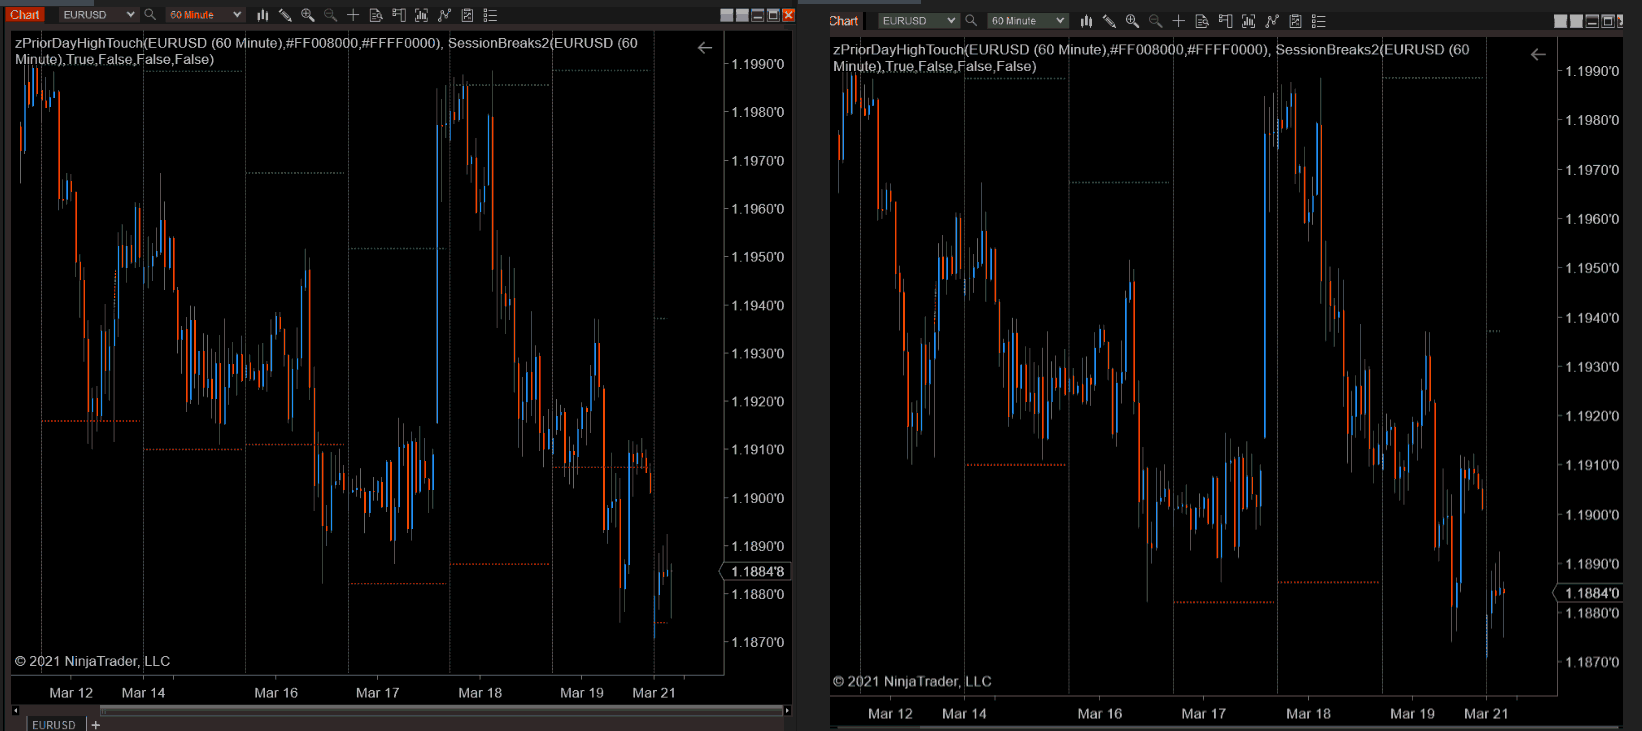
Task: Click the Mar 21 date label on left chart
Action: 654,693
